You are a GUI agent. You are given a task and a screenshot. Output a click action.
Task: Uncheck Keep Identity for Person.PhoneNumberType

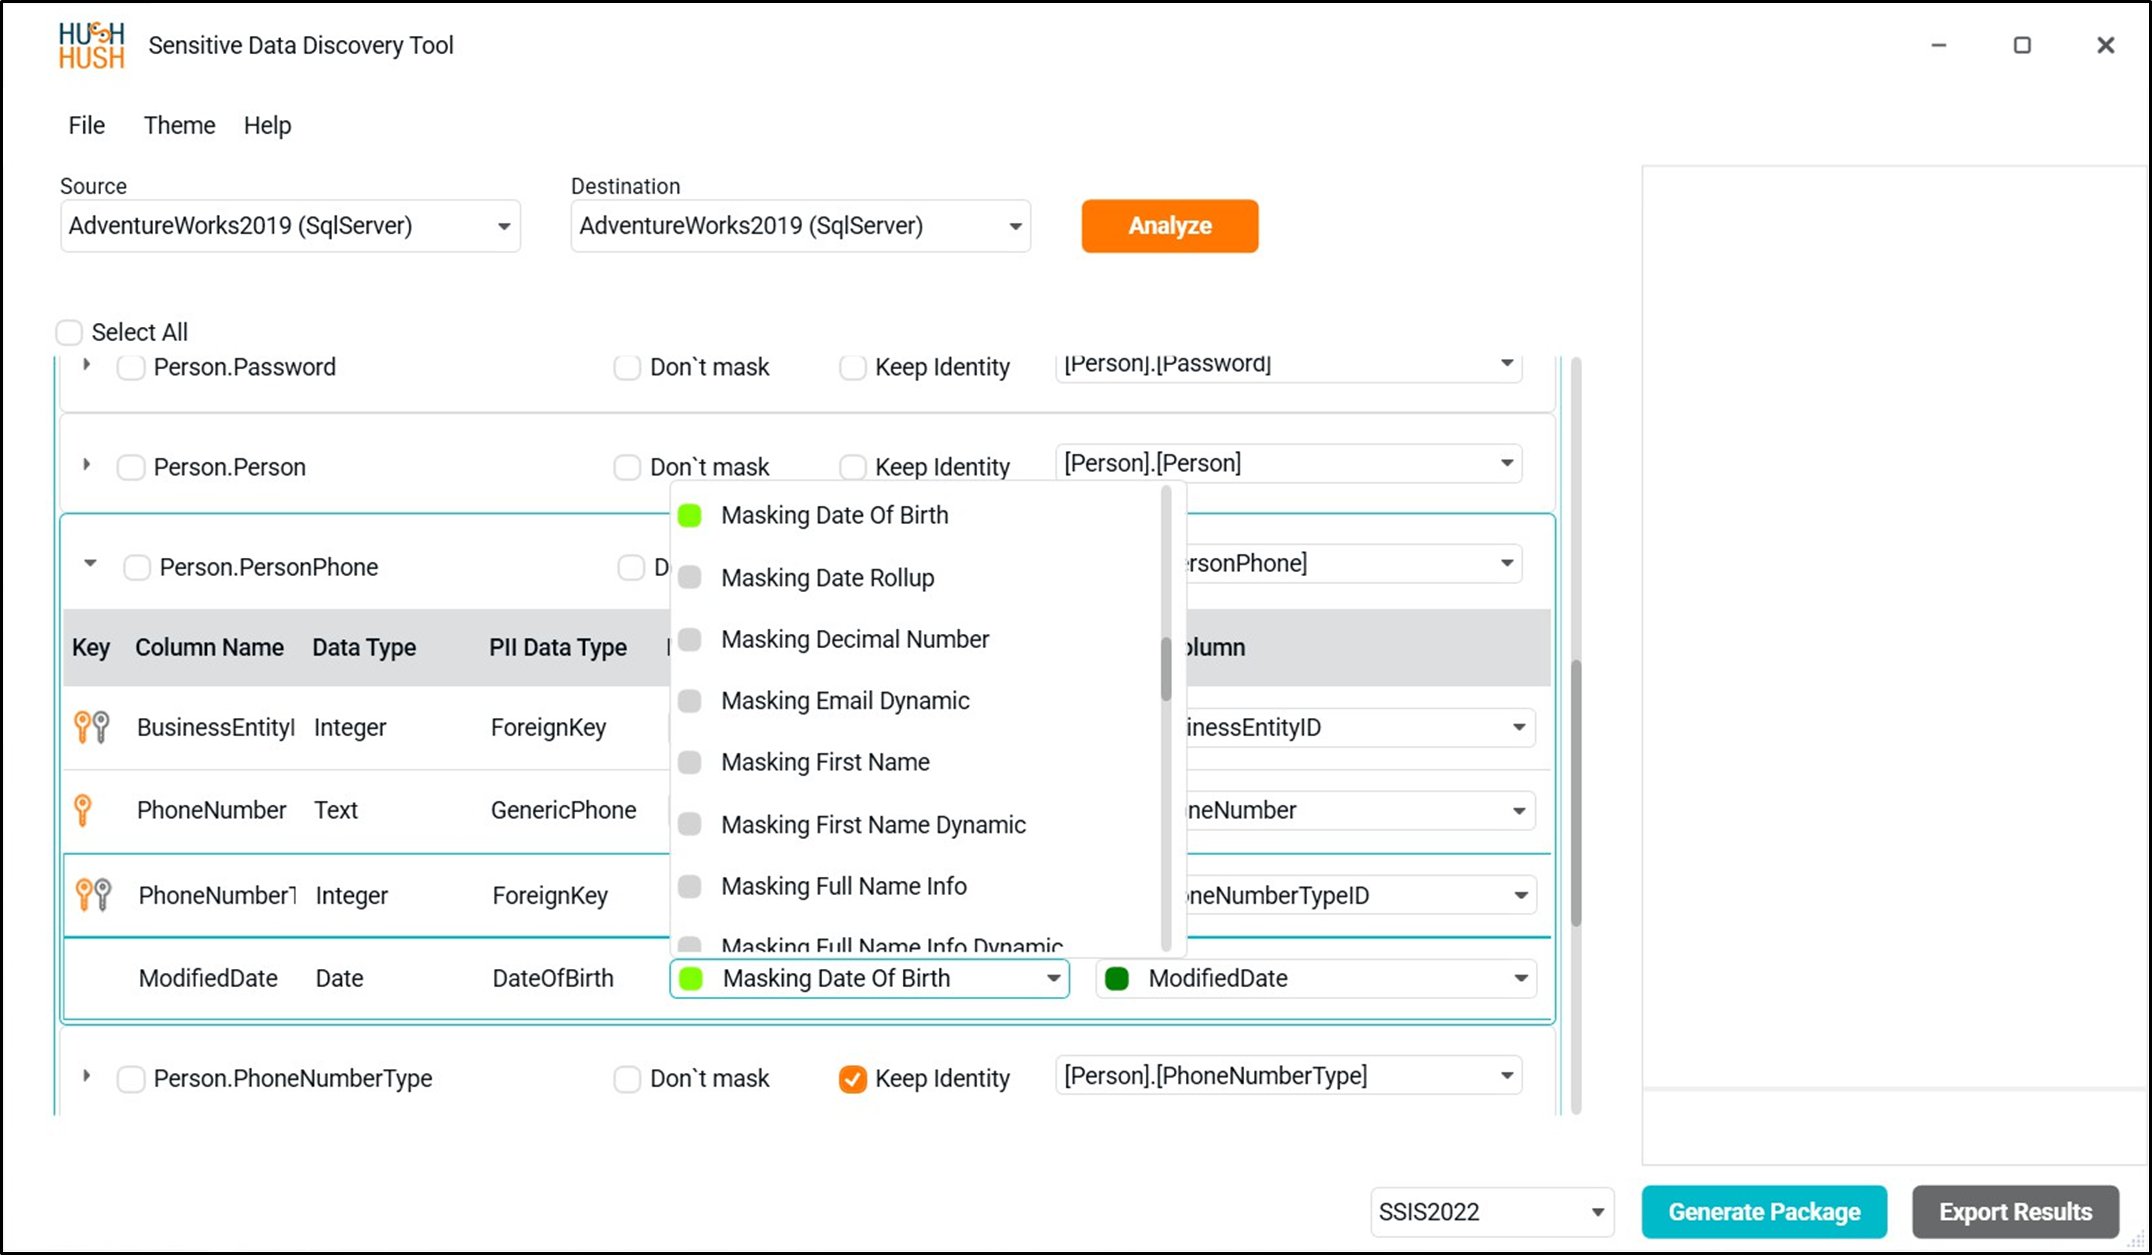click(x=853, y=1079)
